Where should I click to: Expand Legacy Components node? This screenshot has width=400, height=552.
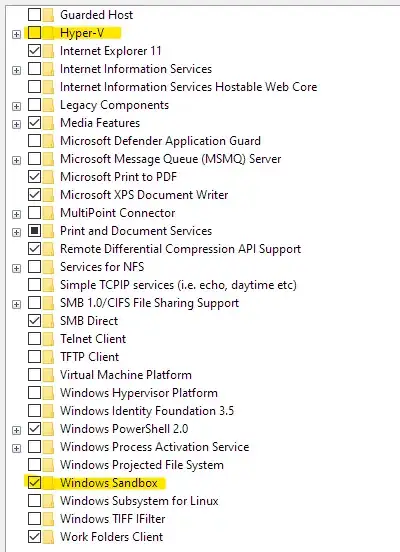[x=16, y=106]
